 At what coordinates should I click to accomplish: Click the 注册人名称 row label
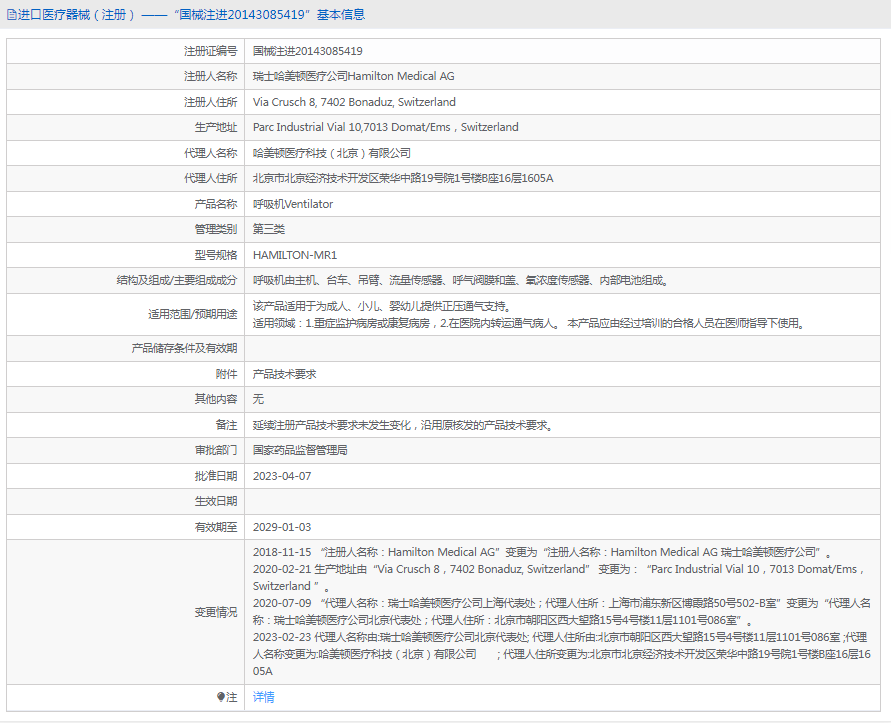pyautogui.click(x=210, y=76)
